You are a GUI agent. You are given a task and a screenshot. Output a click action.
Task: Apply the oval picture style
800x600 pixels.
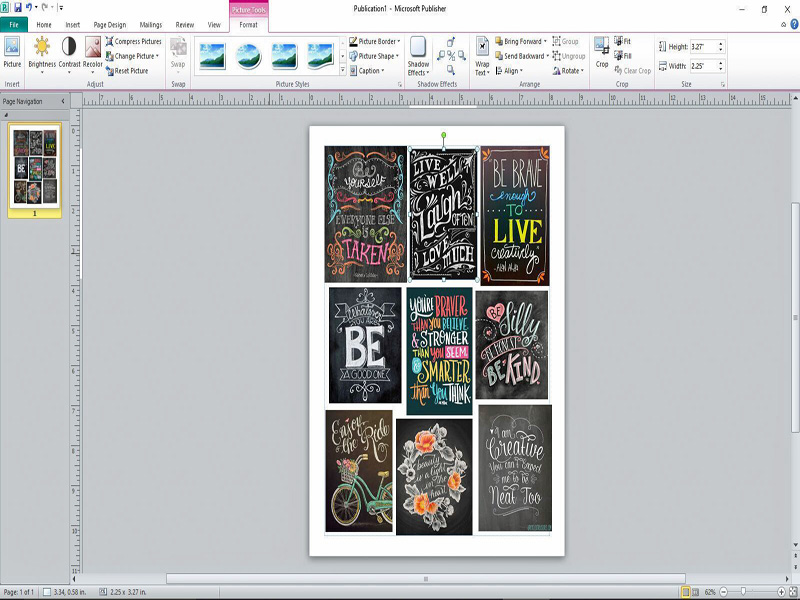tap(248, 56)
